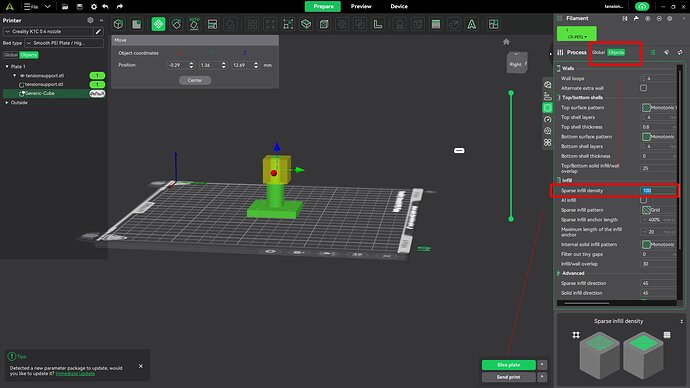This screenshot has height=388, width=690.
Task: Switch Process settings to Objects toggle
Action: point(616,52)
